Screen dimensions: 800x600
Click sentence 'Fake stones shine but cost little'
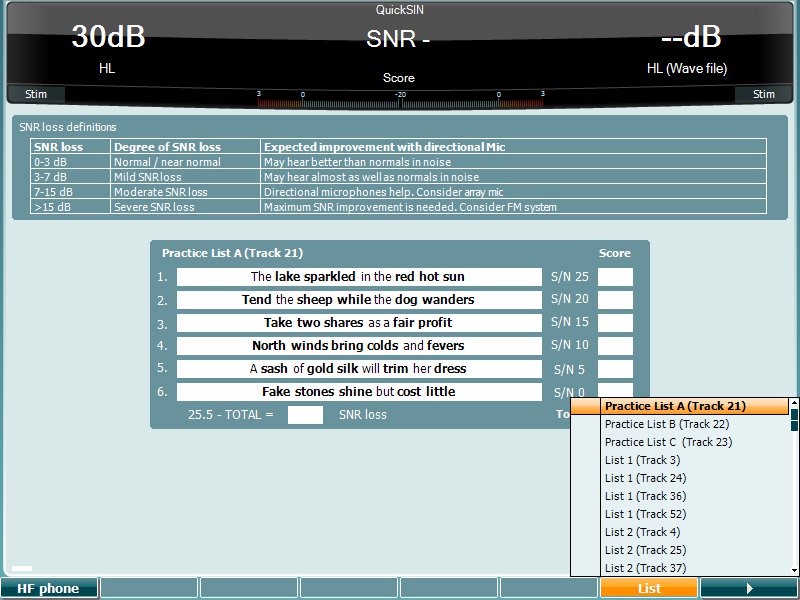click(359, 392)
